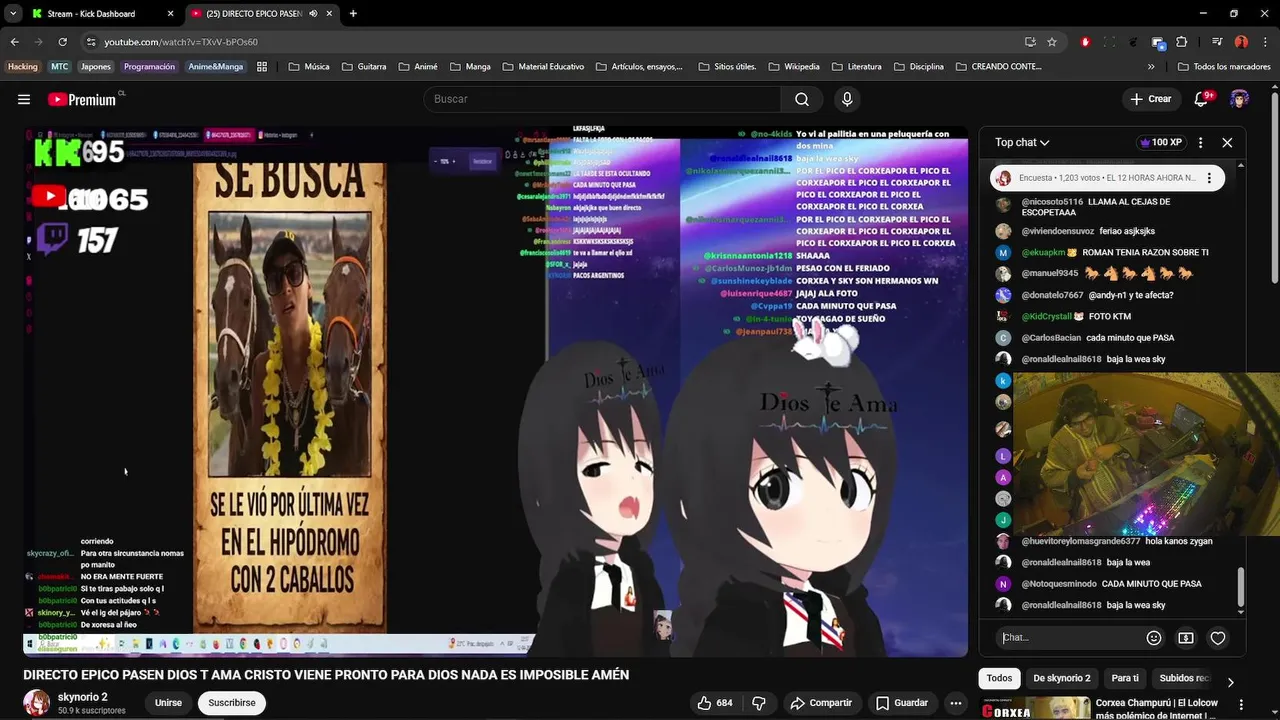Show hidden bookmarks with double chevron

point(1151,67)
